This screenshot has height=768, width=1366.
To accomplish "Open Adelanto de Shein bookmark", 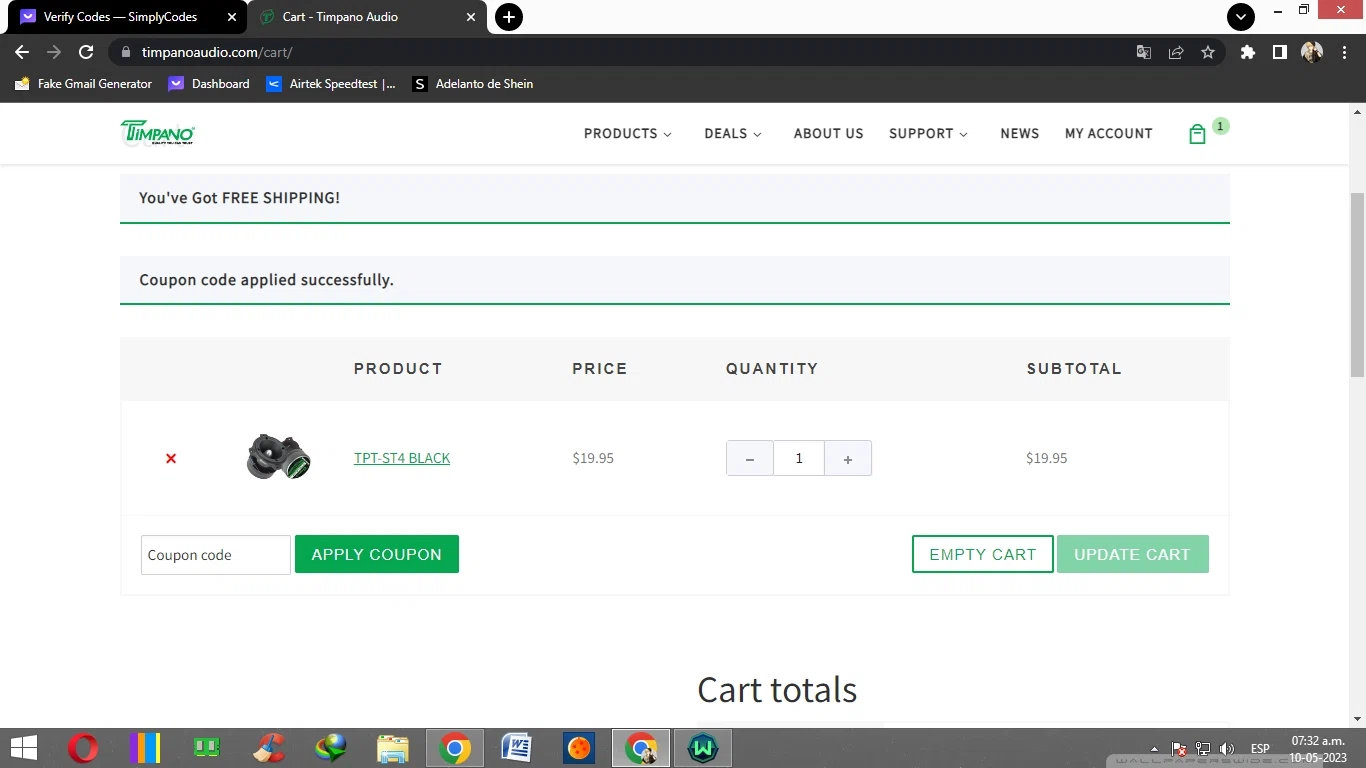I will [x=473, y=84].
